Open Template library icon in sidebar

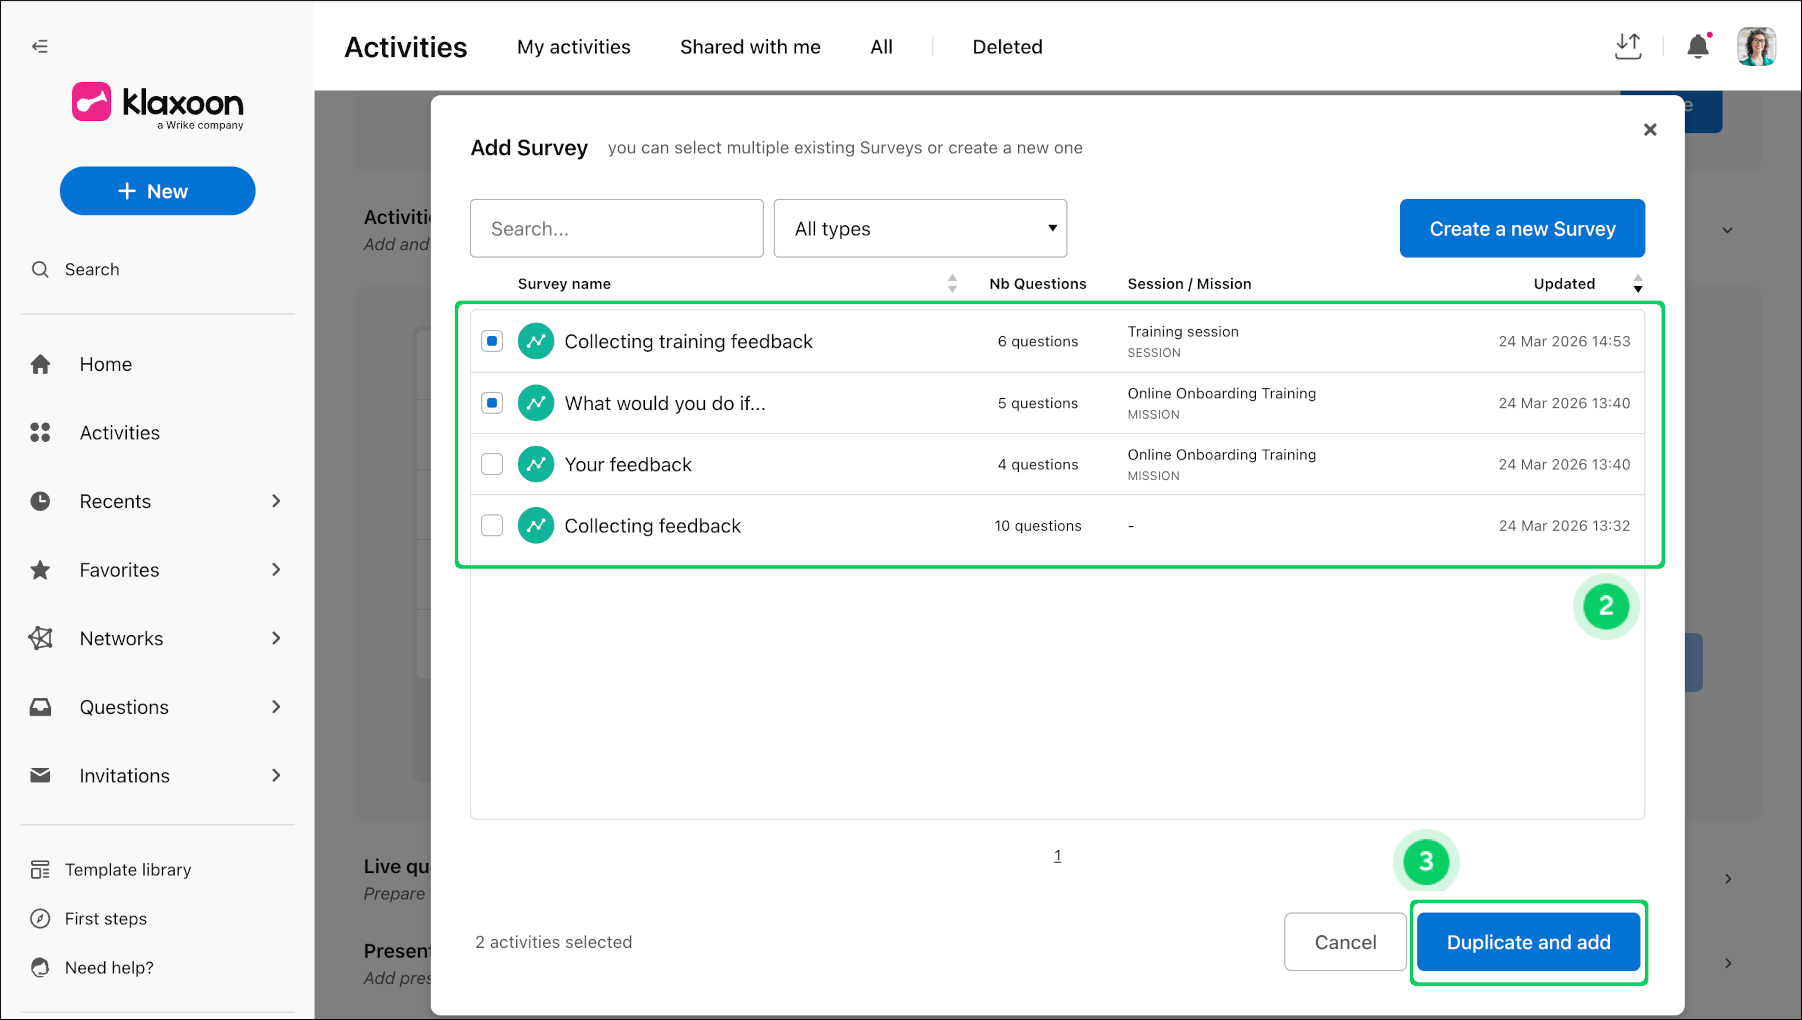point(40,870)
